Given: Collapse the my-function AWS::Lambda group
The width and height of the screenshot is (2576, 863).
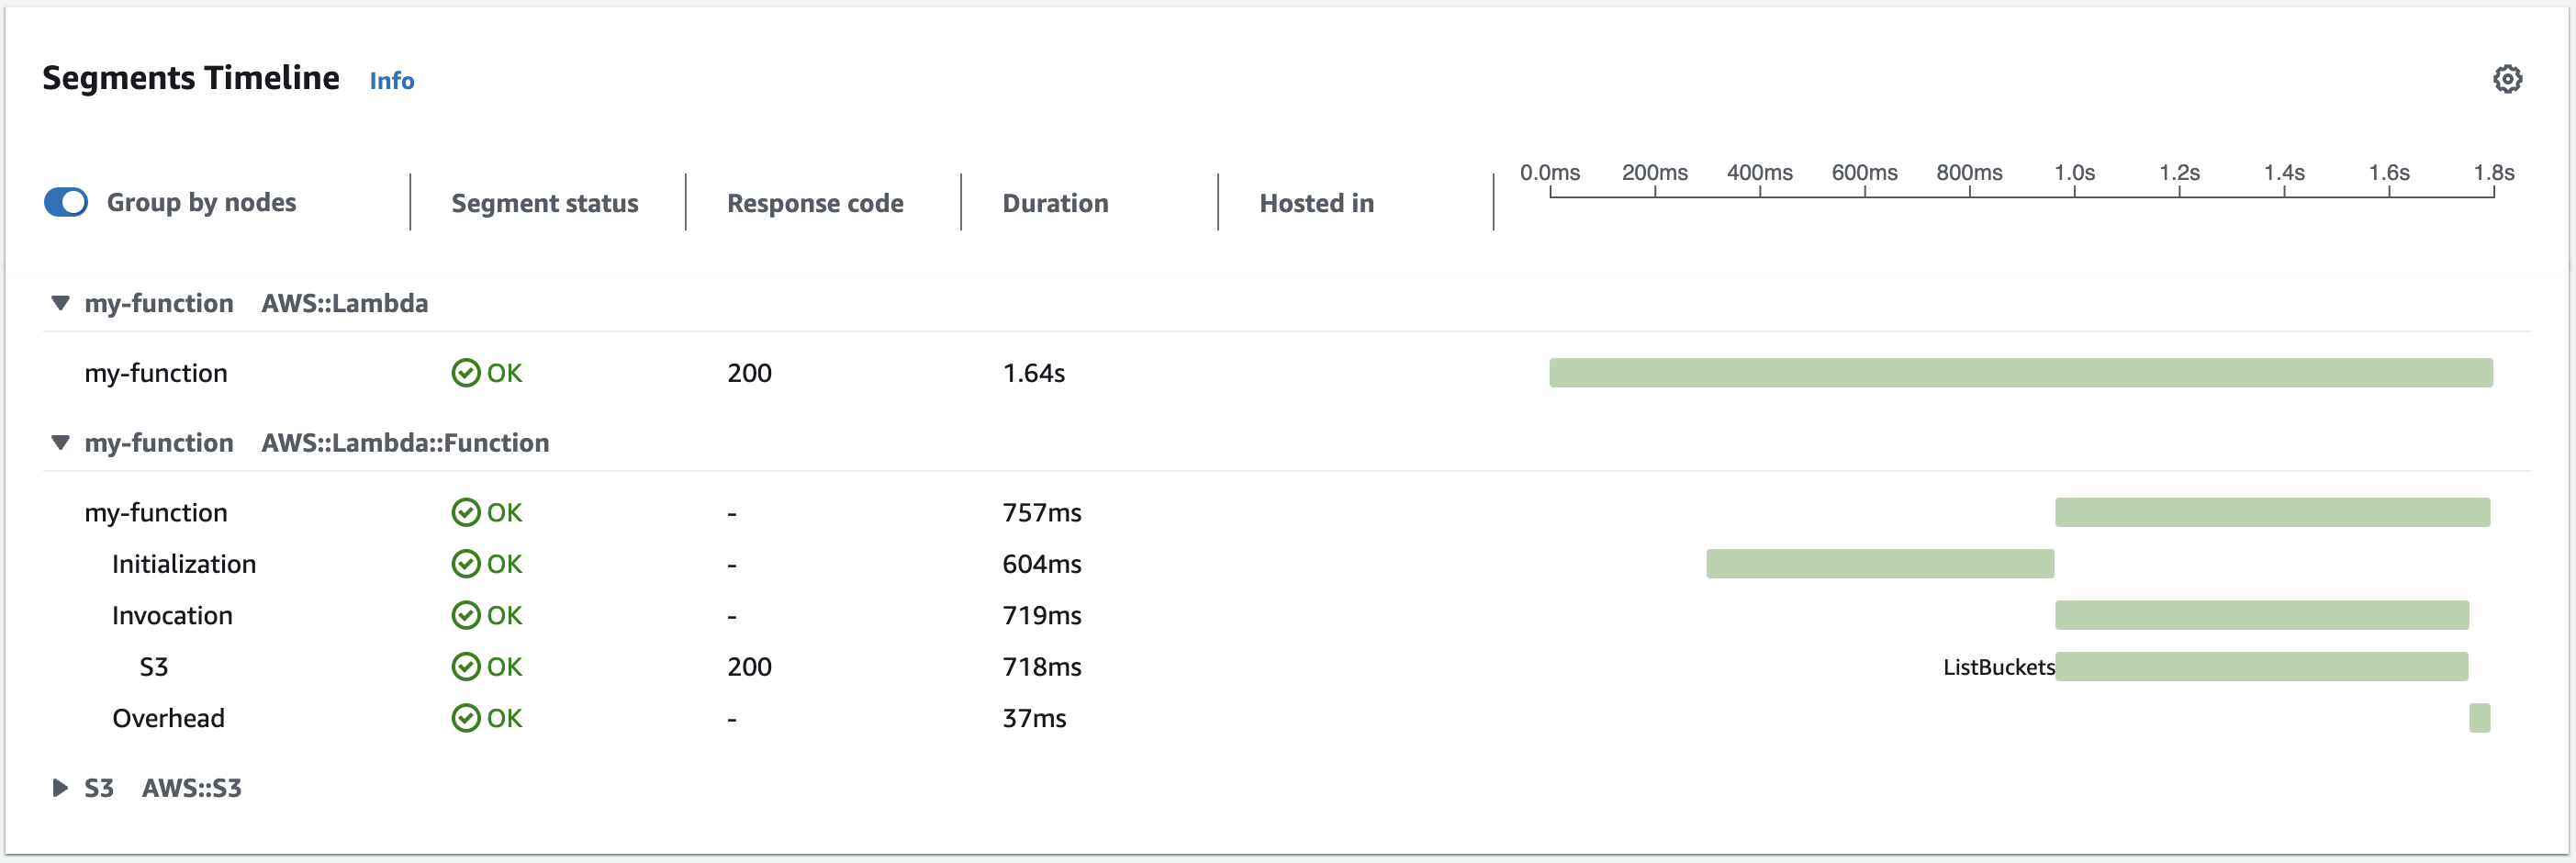Looking at the screenshot, I should pos(60,303).
